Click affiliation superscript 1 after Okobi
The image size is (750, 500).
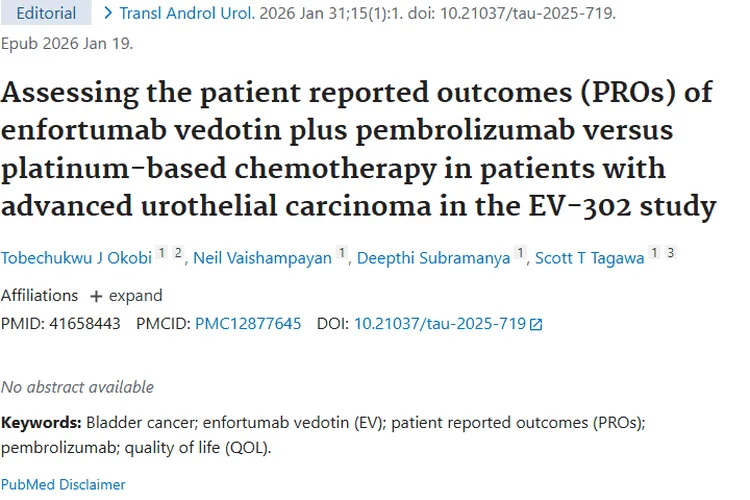[x=161, y=253]
